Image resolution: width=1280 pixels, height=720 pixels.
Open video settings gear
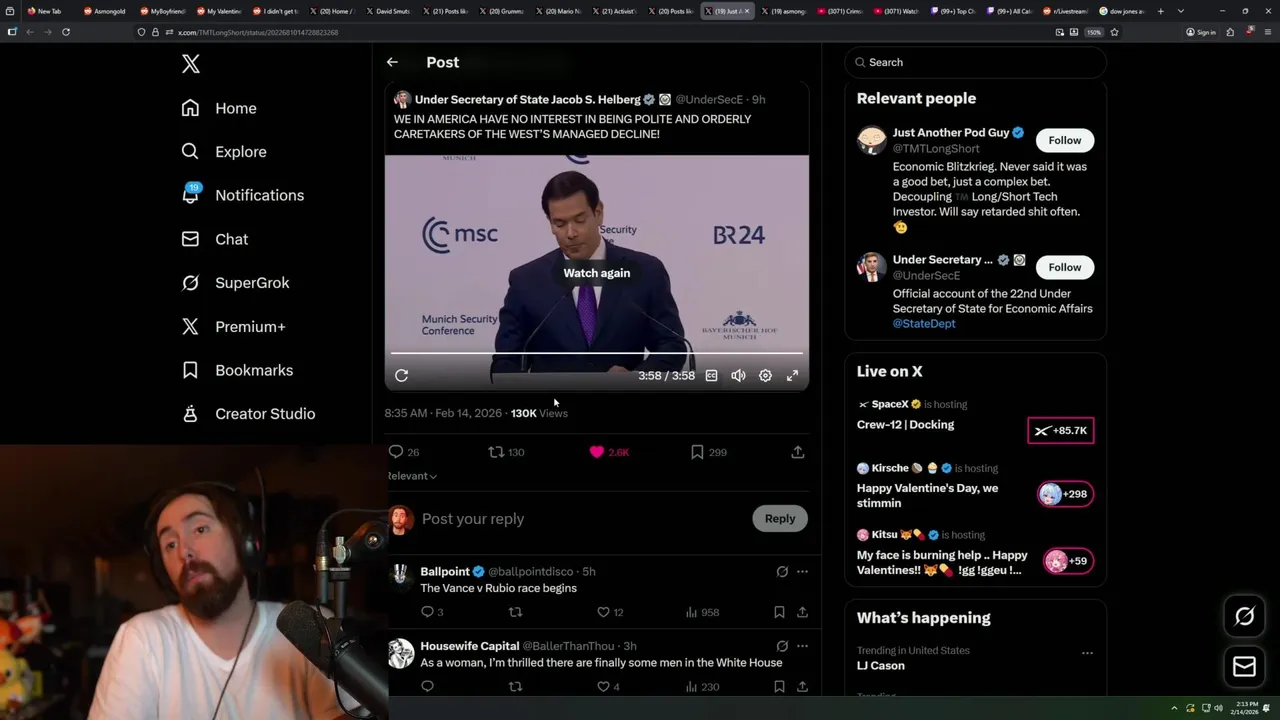(765, 376)
